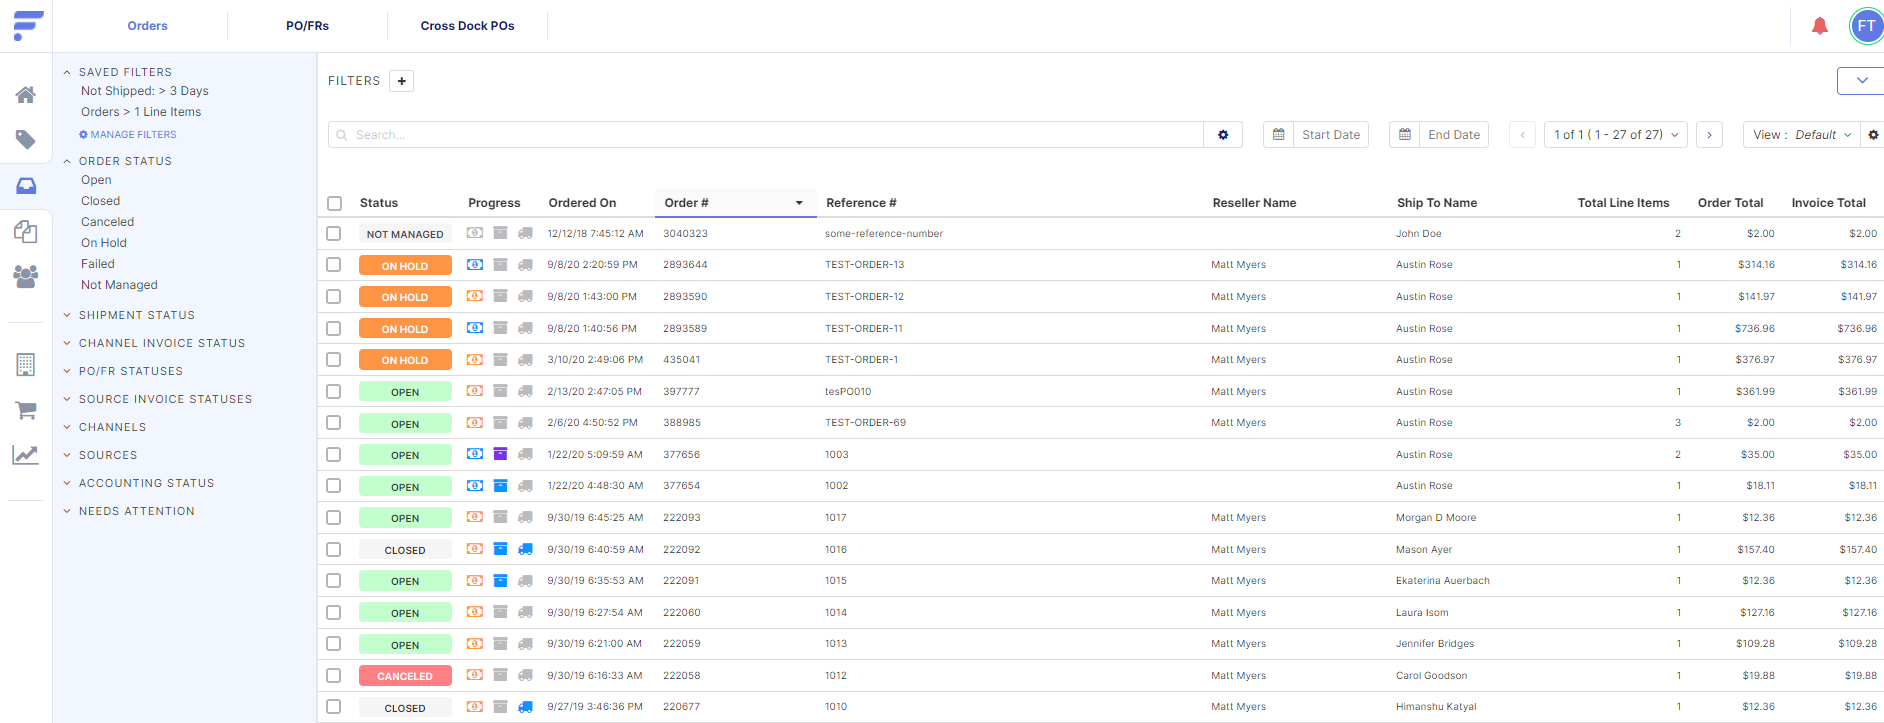Viewport: 1884px width, 723px height.
Task: Click the chevron-down button at top right
Action: tap(1861, 81)
